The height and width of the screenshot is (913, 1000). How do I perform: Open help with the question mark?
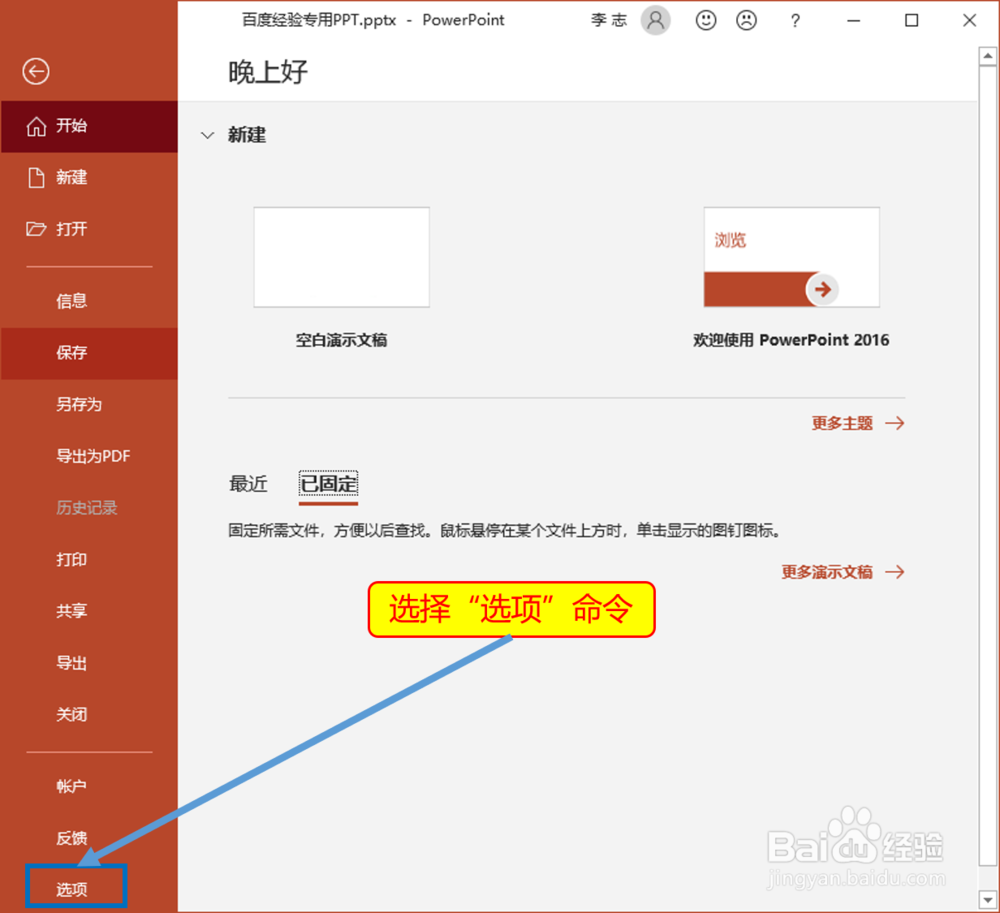(795, 21)
